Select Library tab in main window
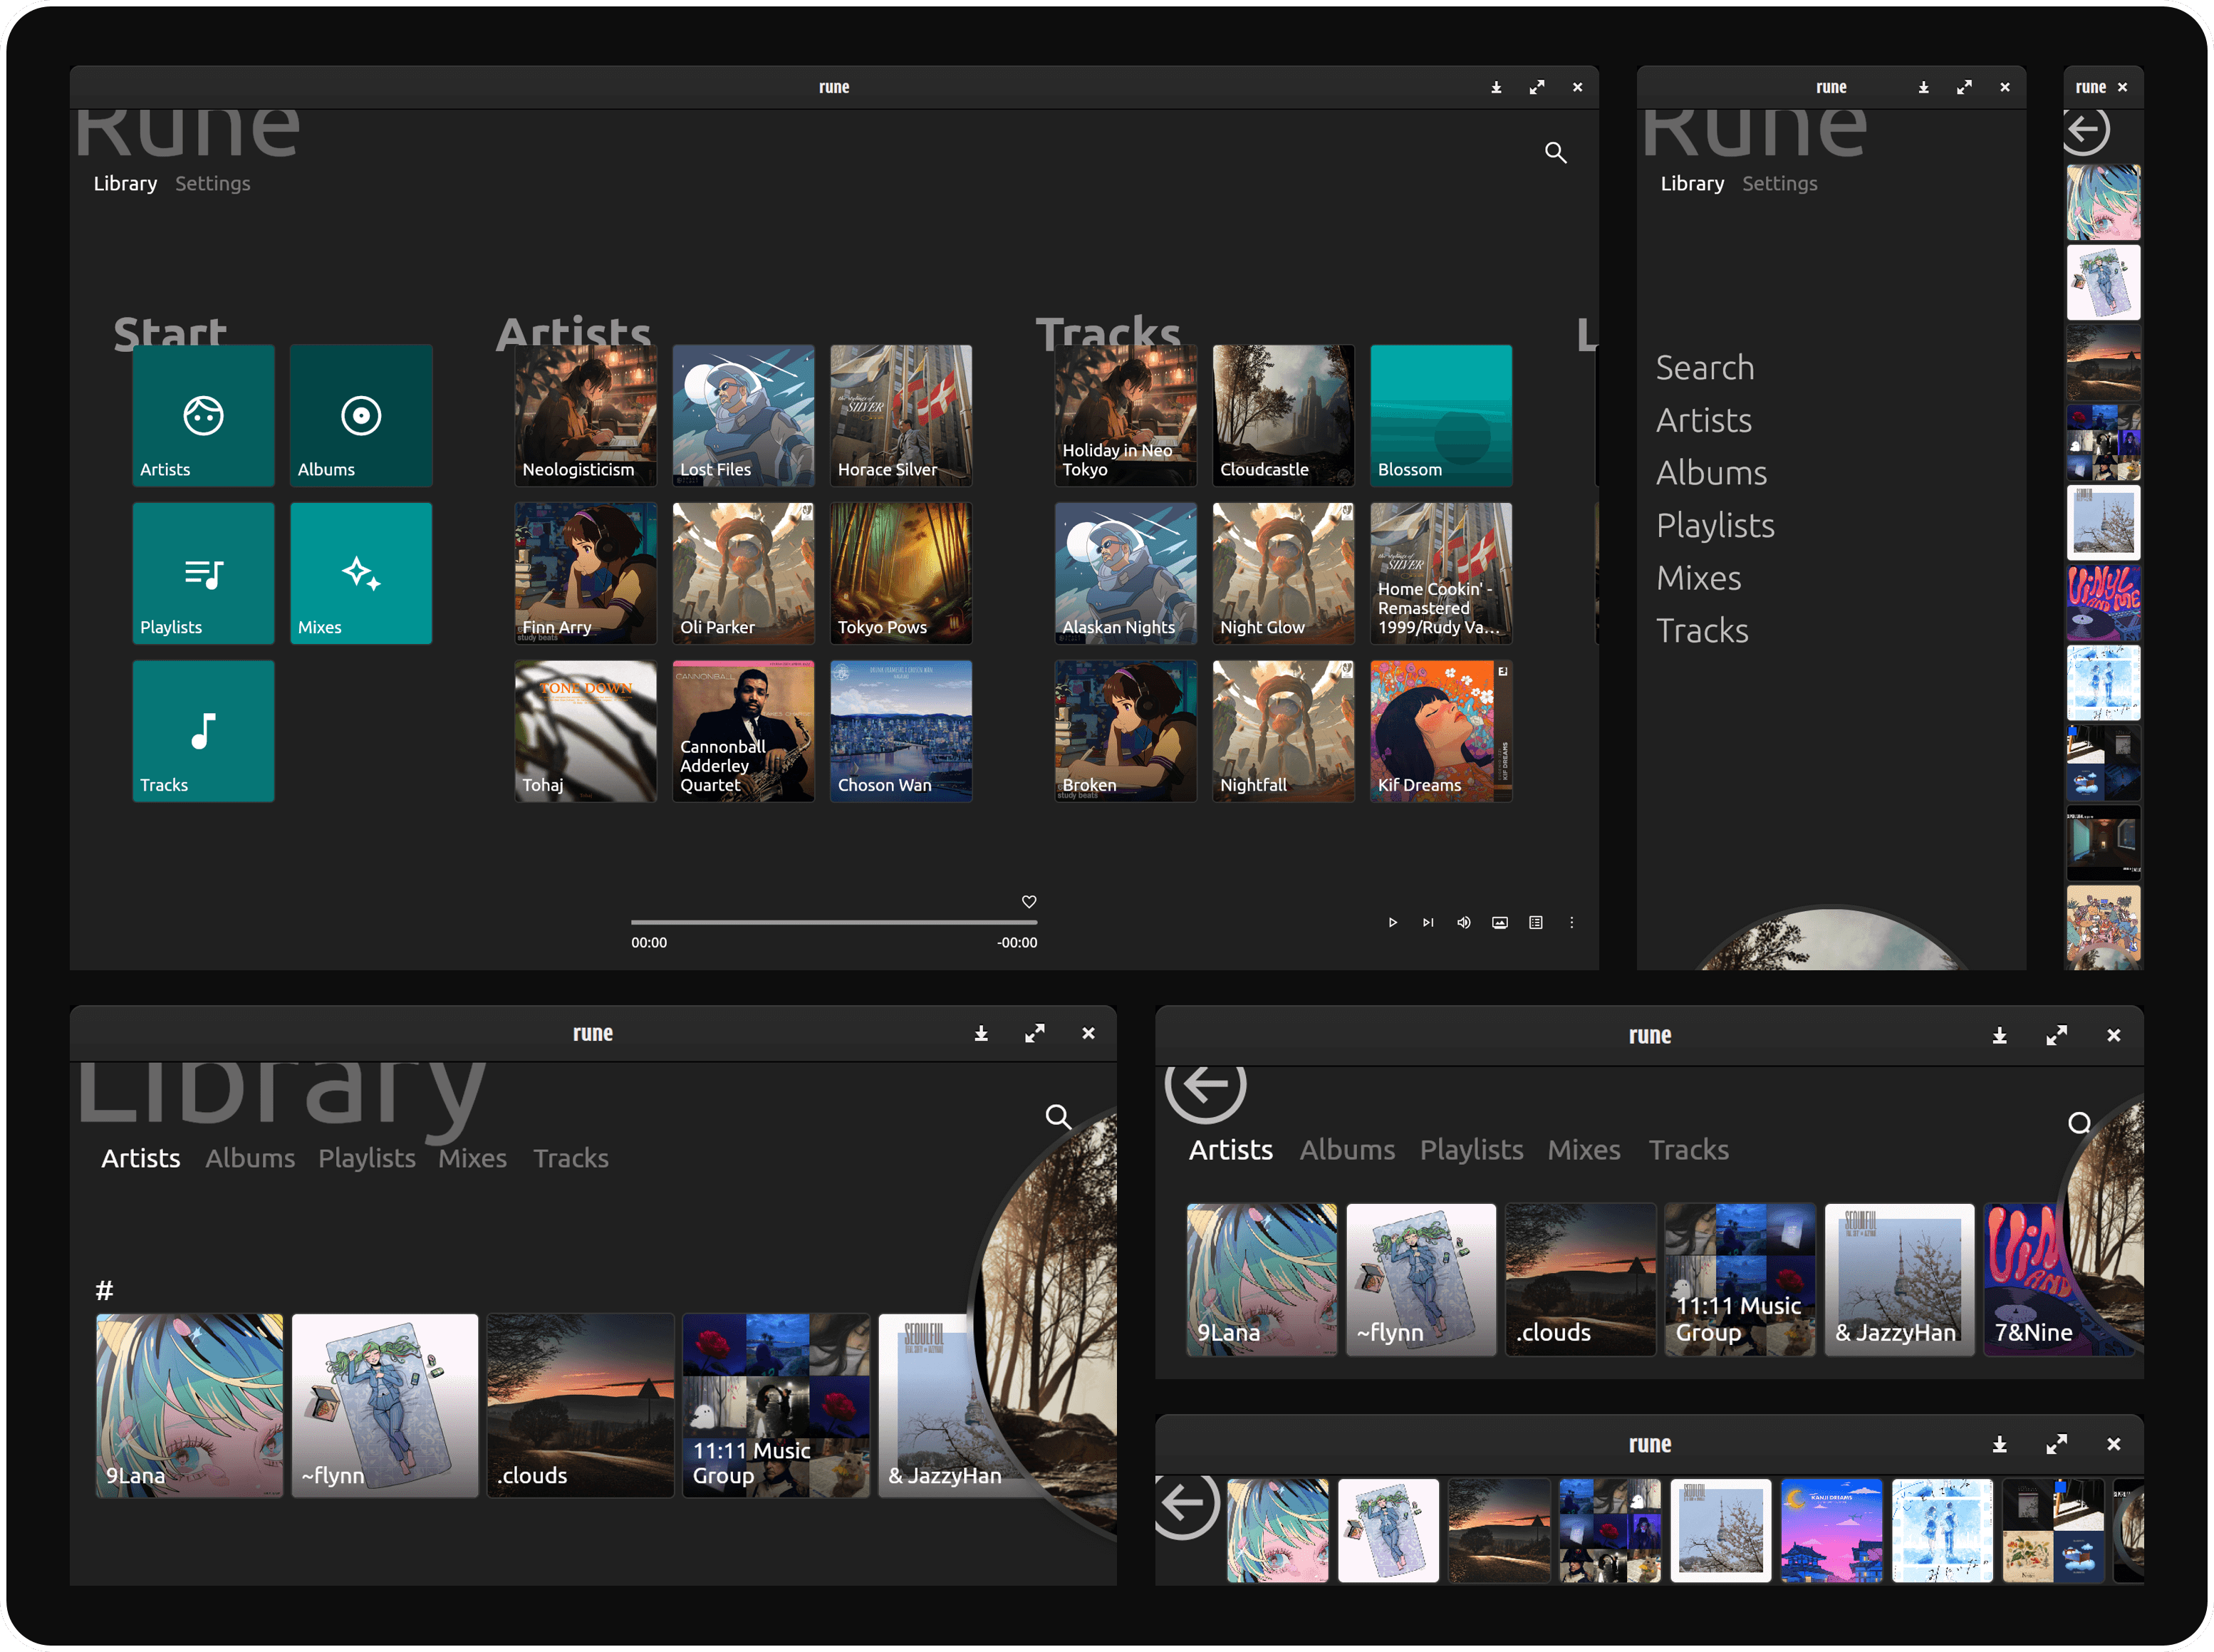Screen dimensions: 2214x1652 click(x=126, y=184)
